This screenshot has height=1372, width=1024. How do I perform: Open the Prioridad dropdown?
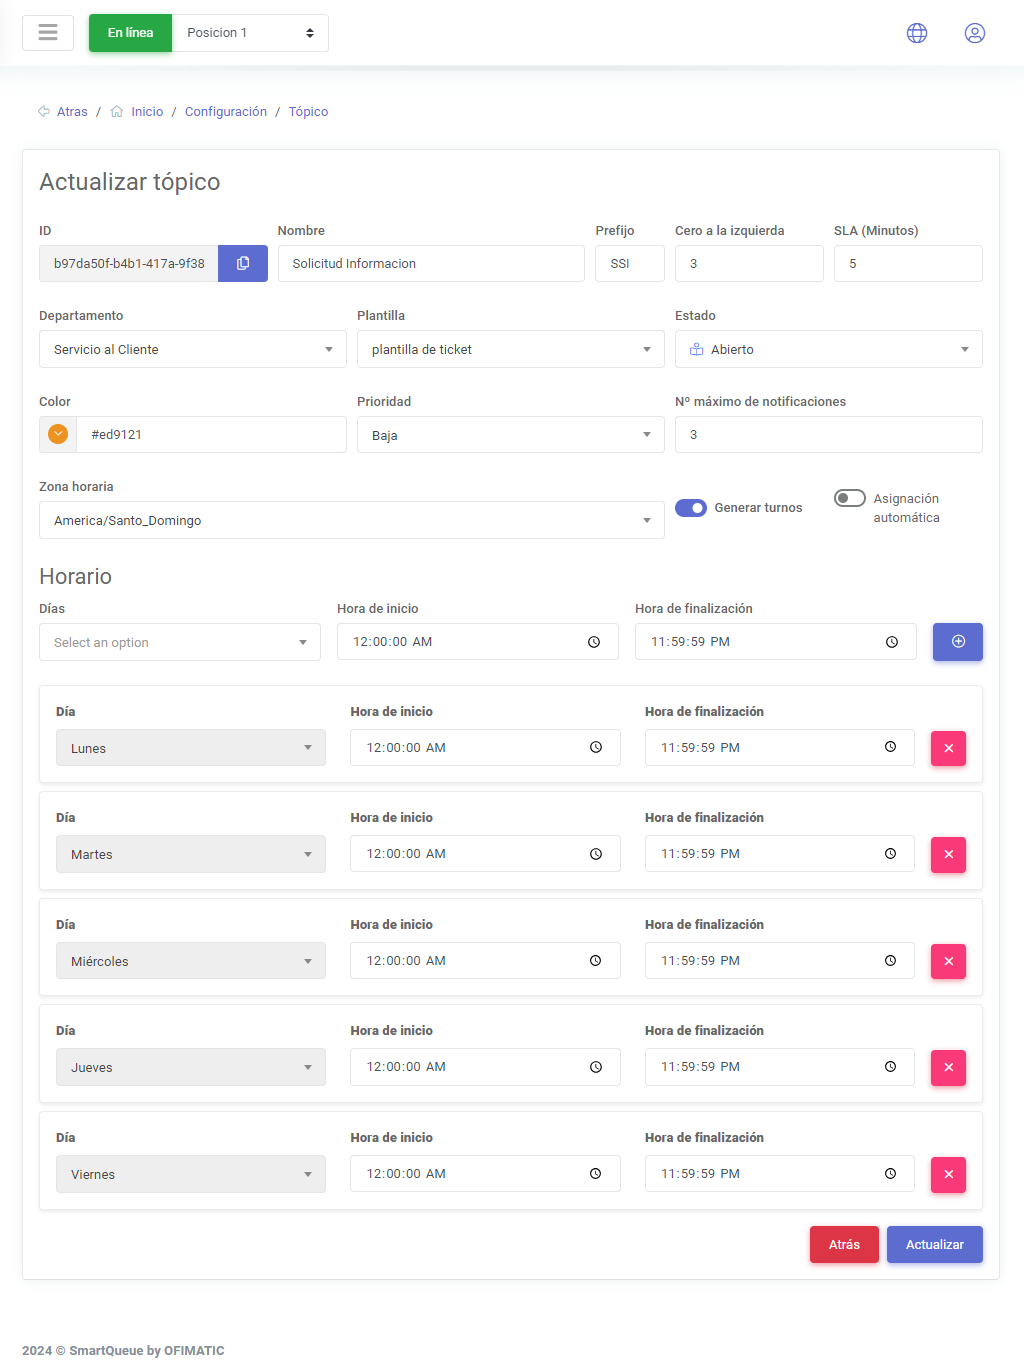pos(510,435)
